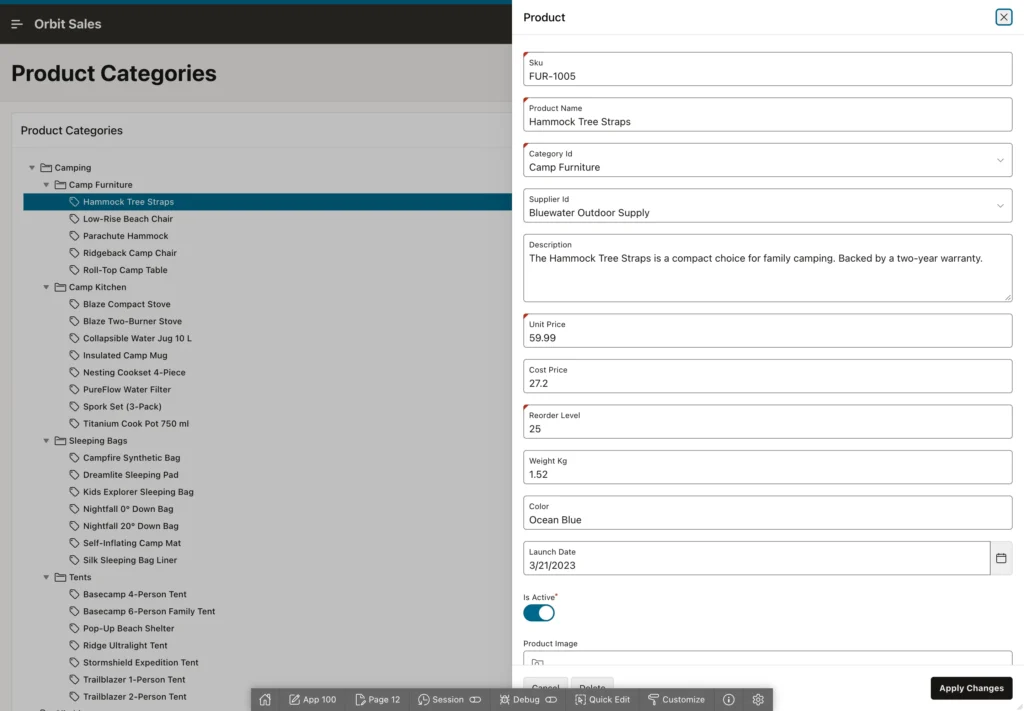Viewport: 1024px width, 711px height.
Task: Click inside the Product Name field
Action: pos(767,115)
